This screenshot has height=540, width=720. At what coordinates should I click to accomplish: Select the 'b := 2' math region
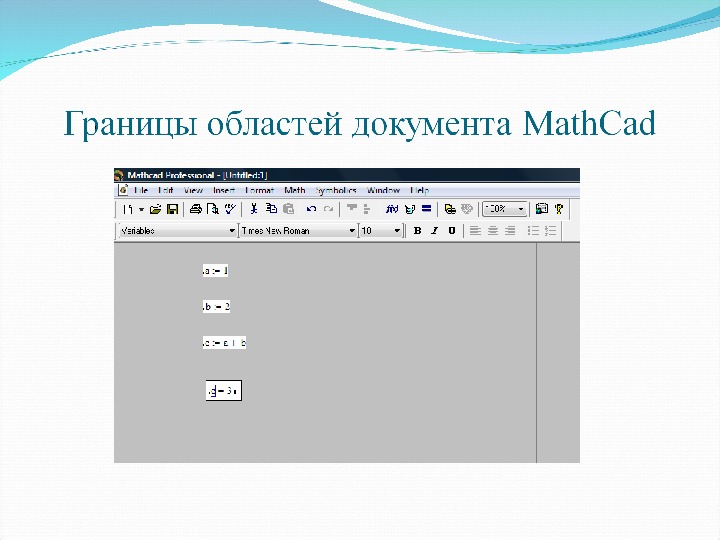(216, 307)
